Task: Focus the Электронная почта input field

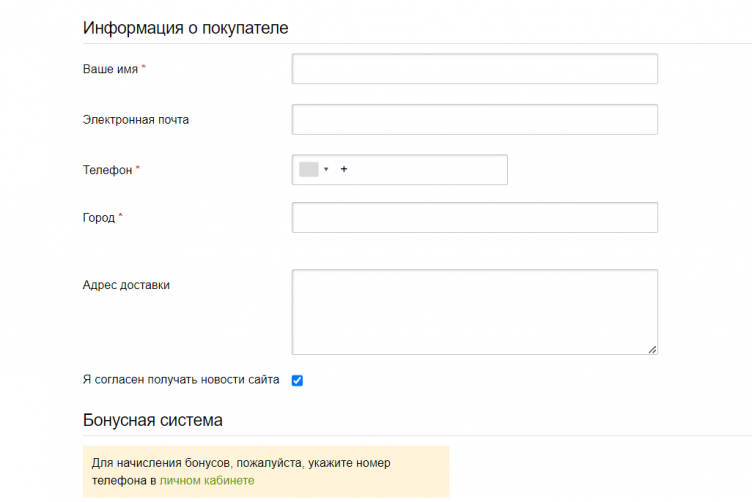Action: (x=474, y=119)
